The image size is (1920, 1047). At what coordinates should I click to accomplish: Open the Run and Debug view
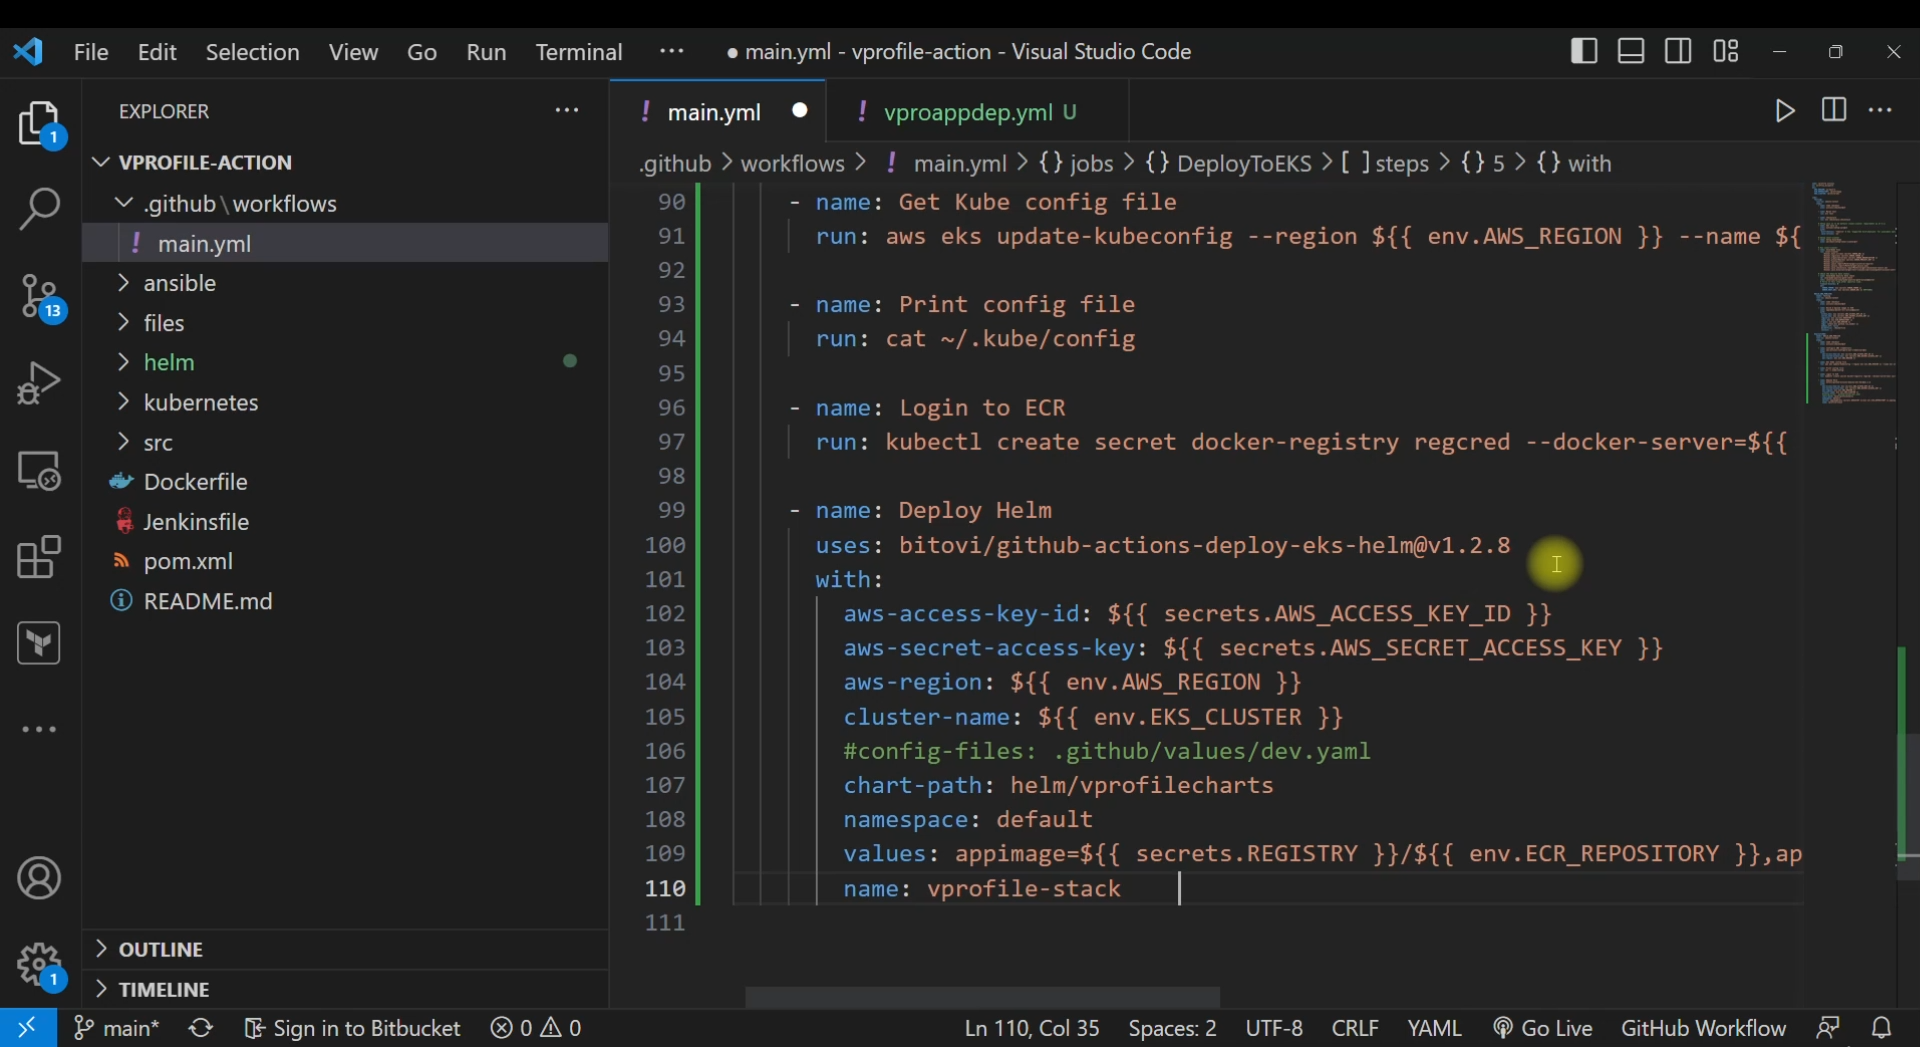click(40, 383)
